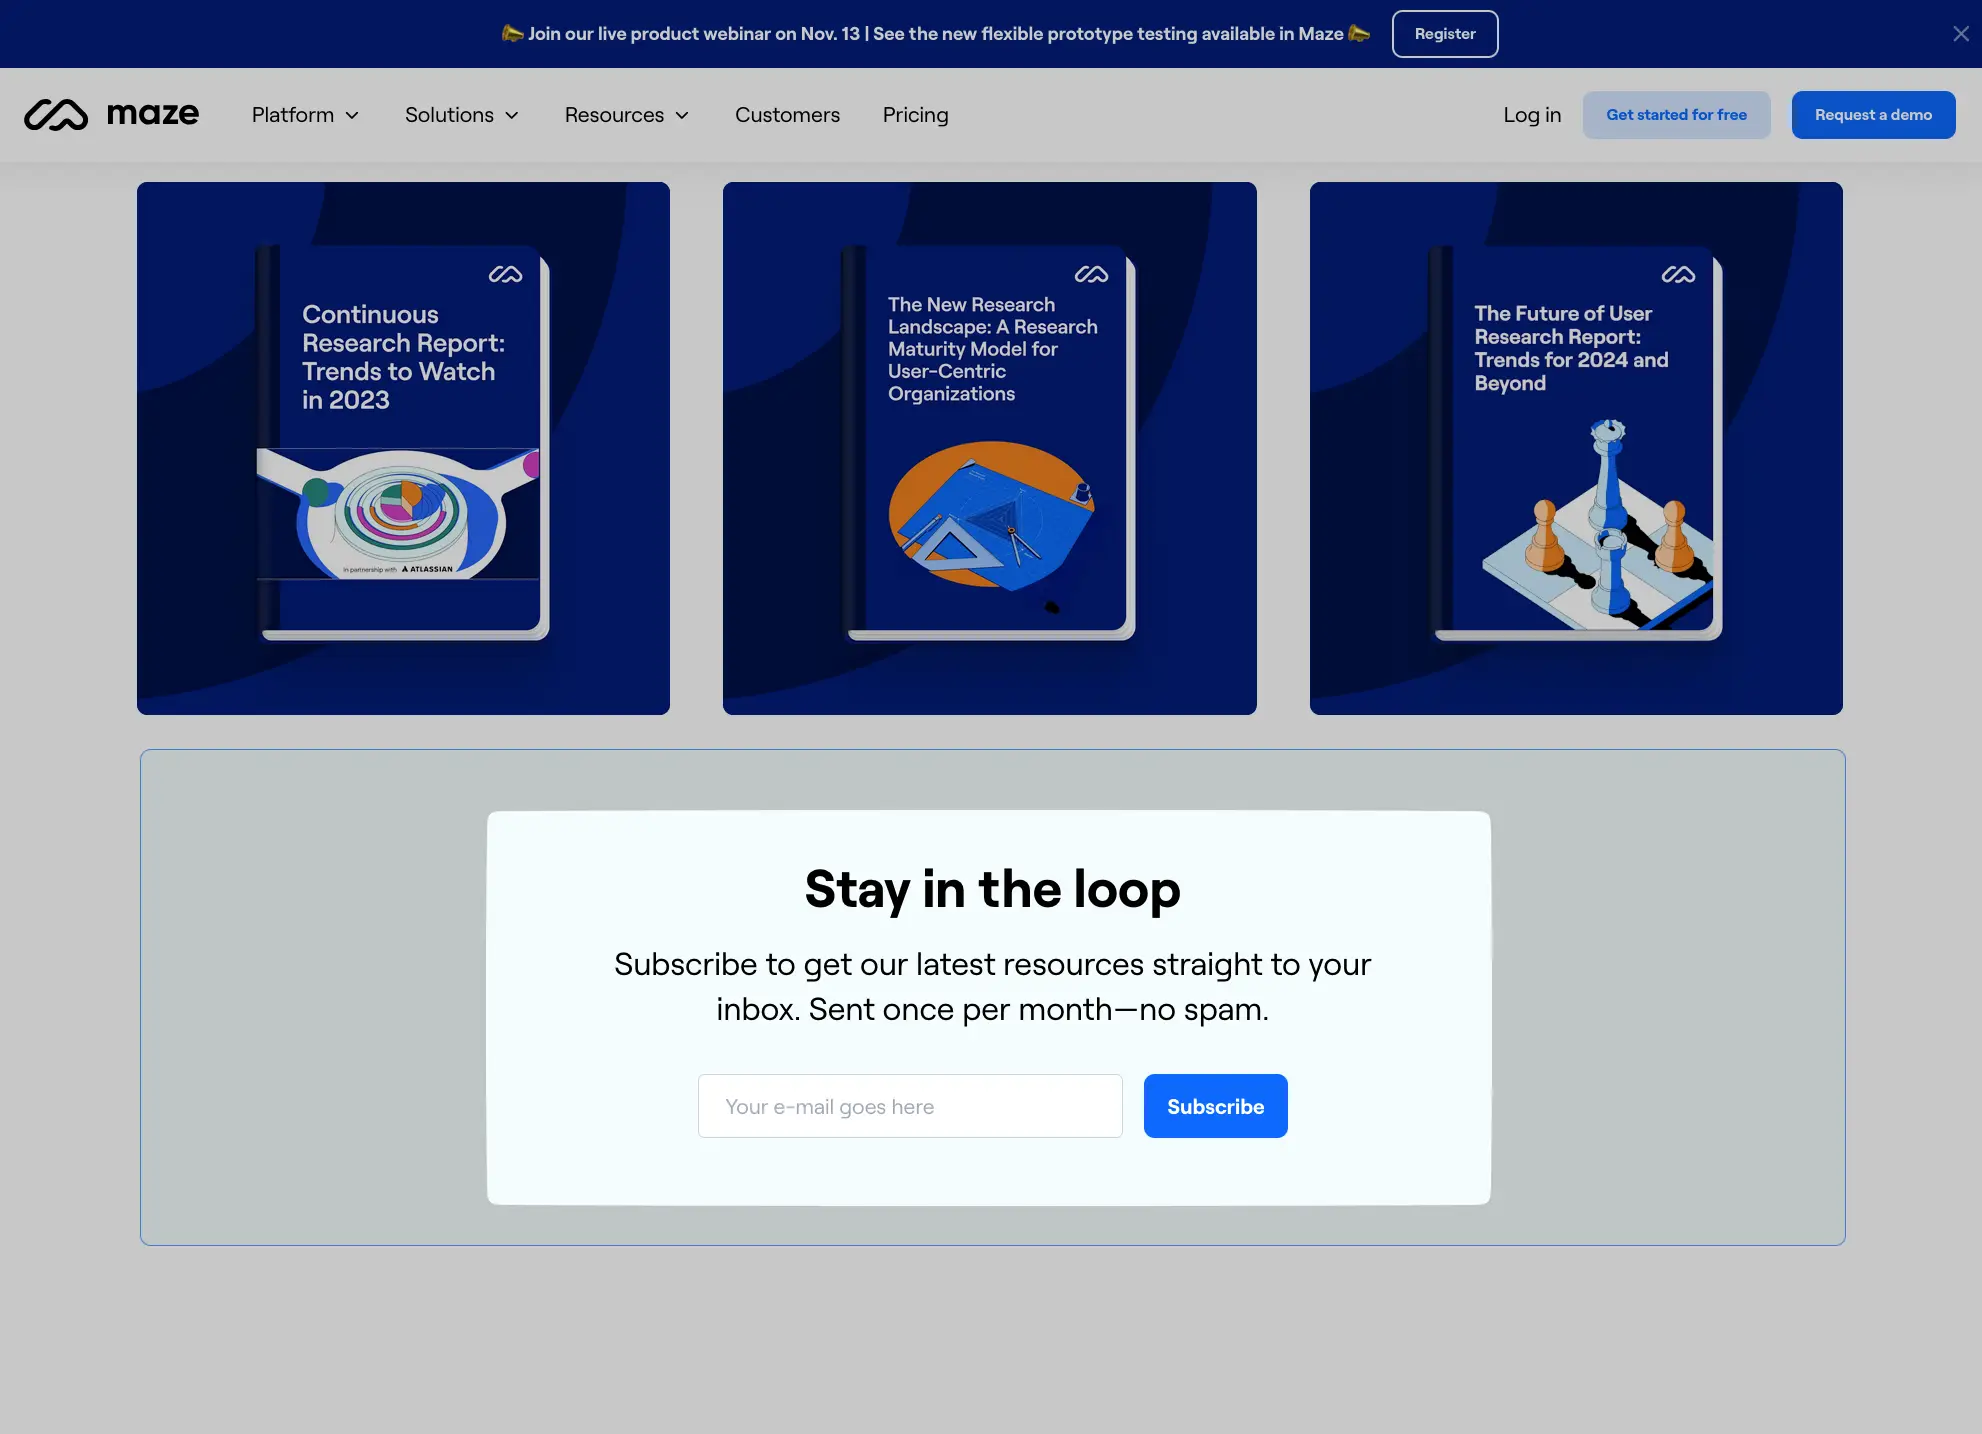Image resolution: width=1982 pixels, height=1434 pixels.
Task: Expand the Solutions navigation dropdown
Action: point(460,114)
